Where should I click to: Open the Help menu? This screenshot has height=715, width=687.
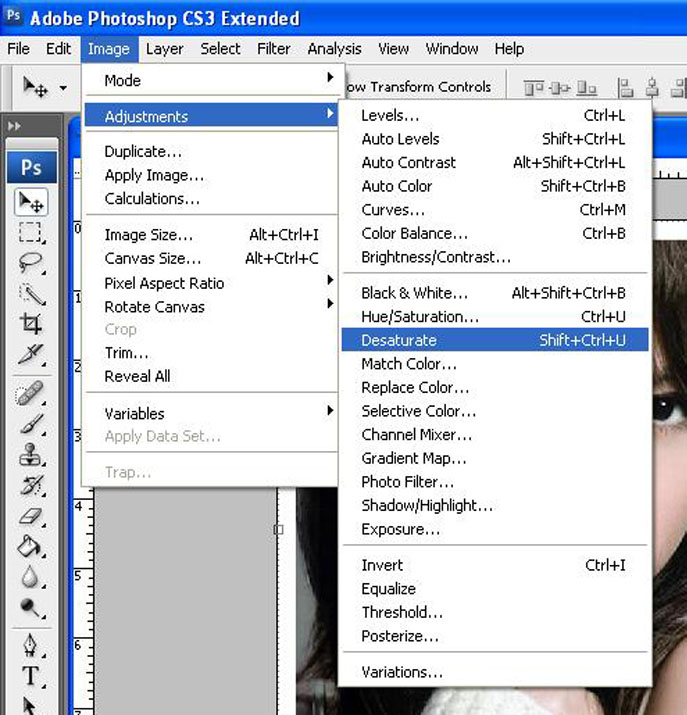point(509,48)
